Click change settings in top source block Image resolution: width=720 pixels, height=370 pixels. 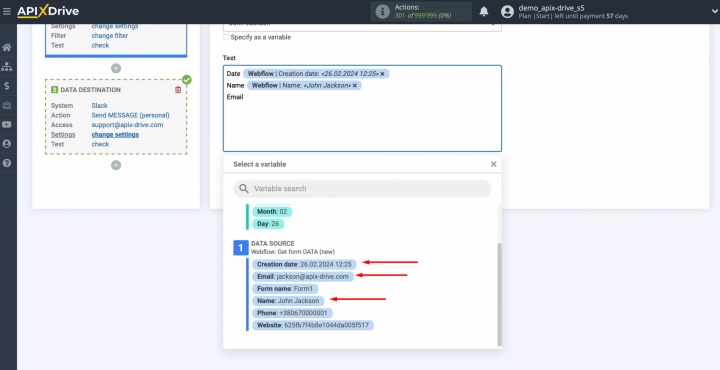(x=115, y=26)
